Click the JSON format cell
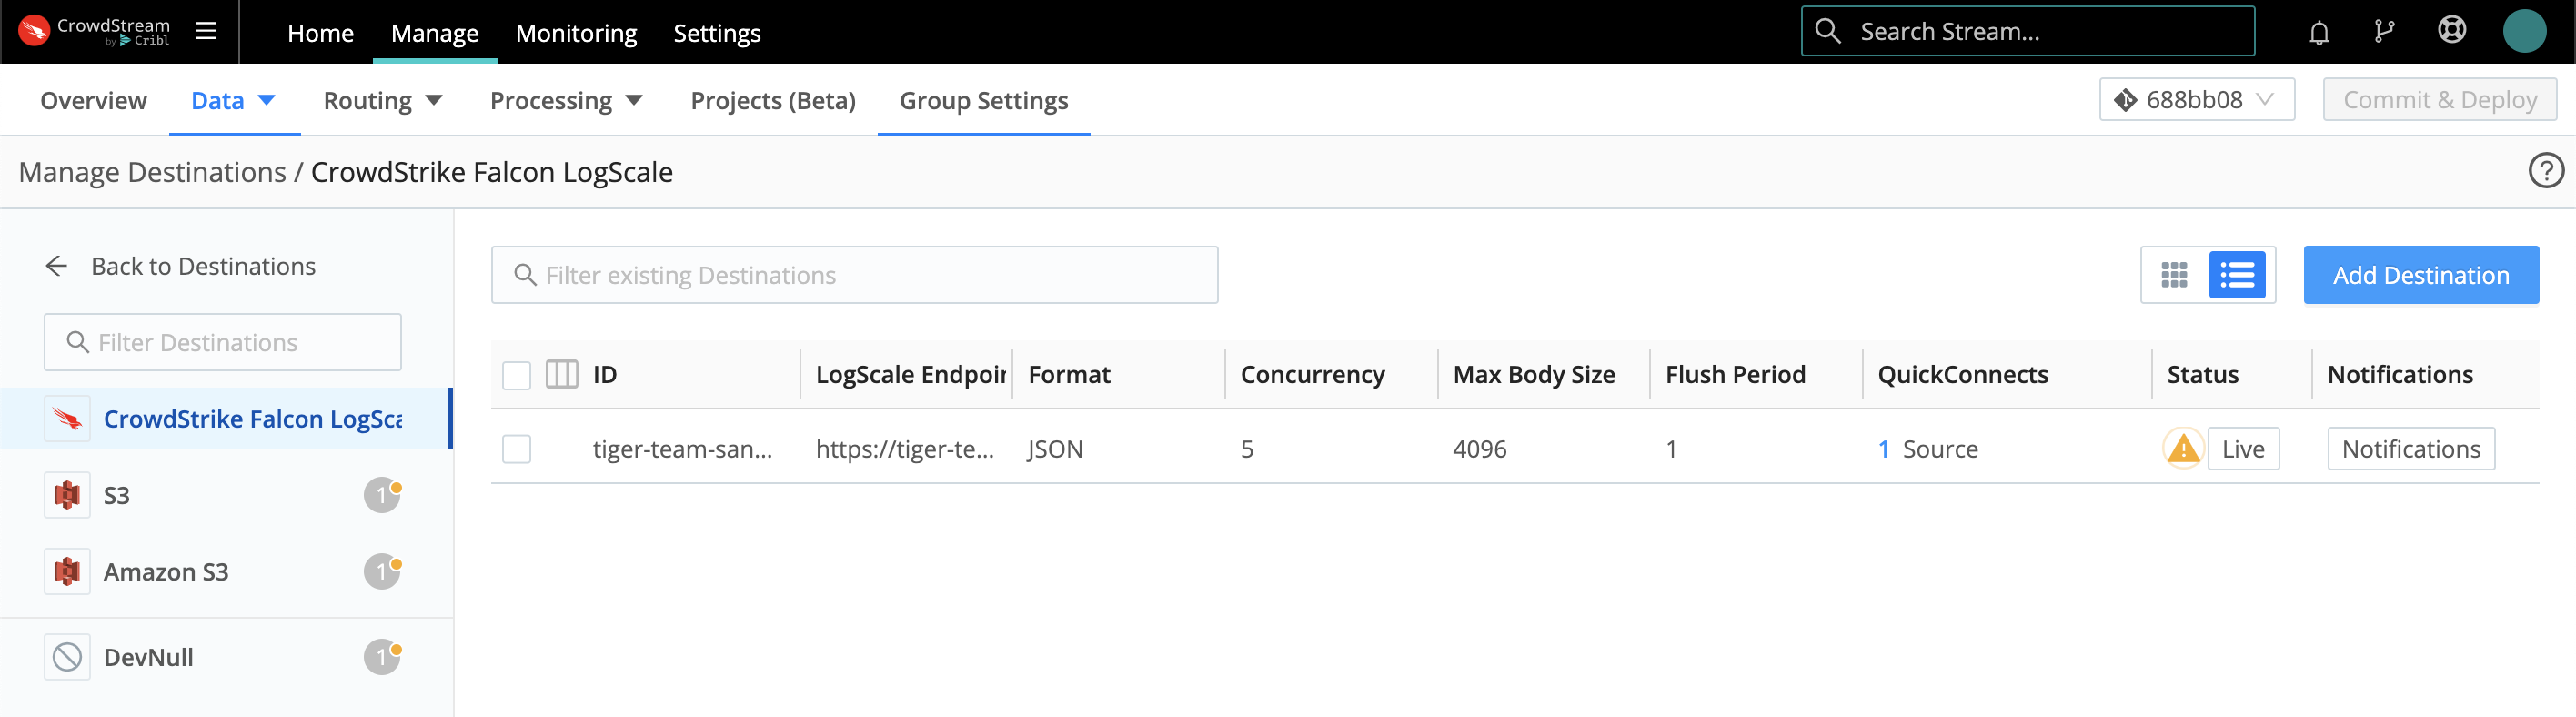The image size is (2576, 717). [x=1055, y=449]
